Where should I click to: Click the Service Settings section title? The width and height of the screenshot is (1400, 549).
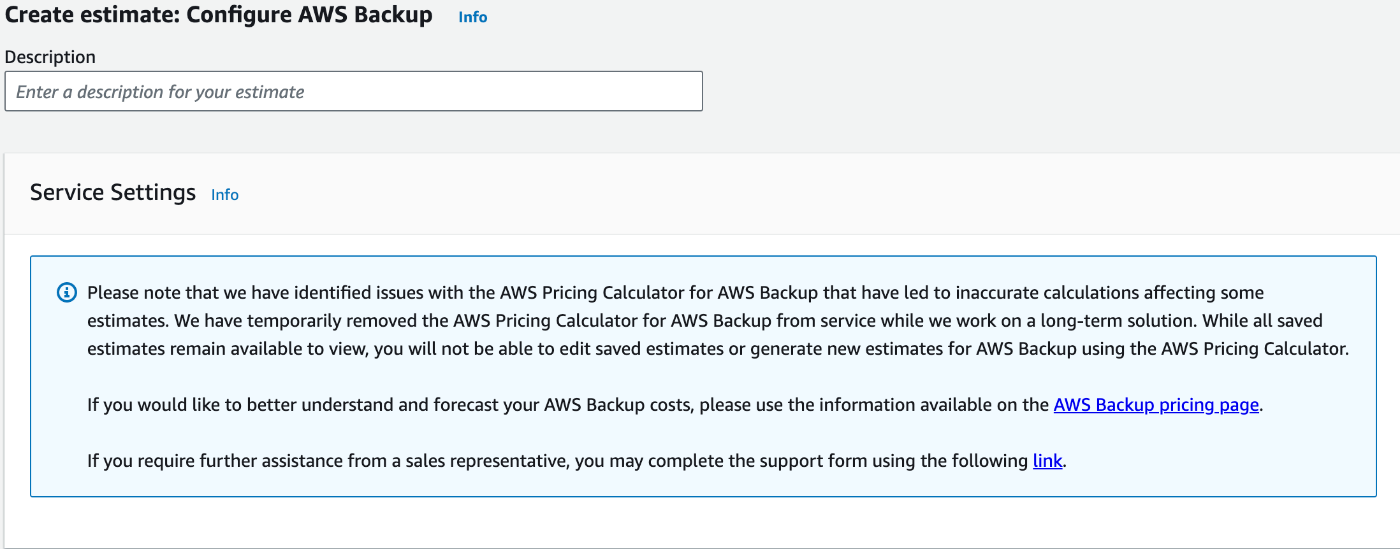click(113, 192)
